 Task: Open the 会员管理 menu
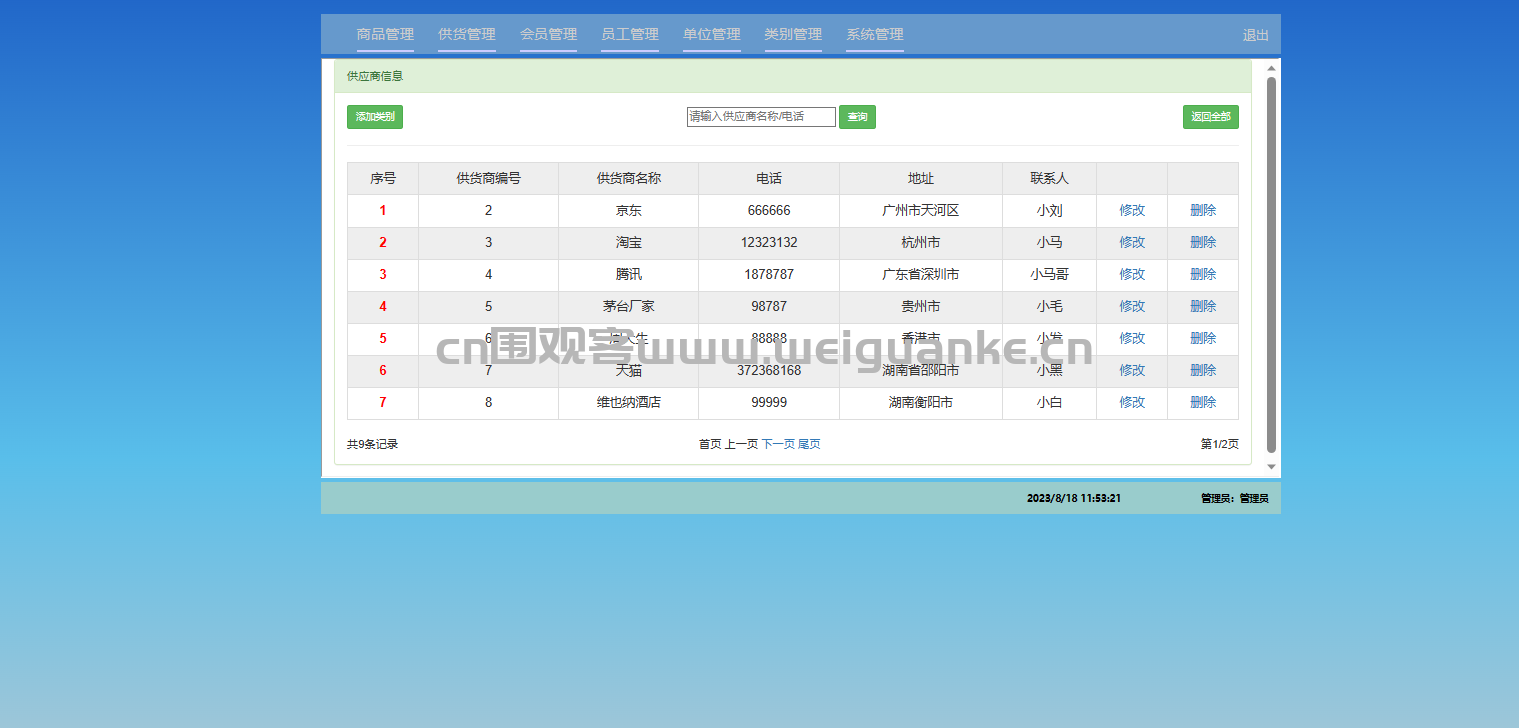548,34
